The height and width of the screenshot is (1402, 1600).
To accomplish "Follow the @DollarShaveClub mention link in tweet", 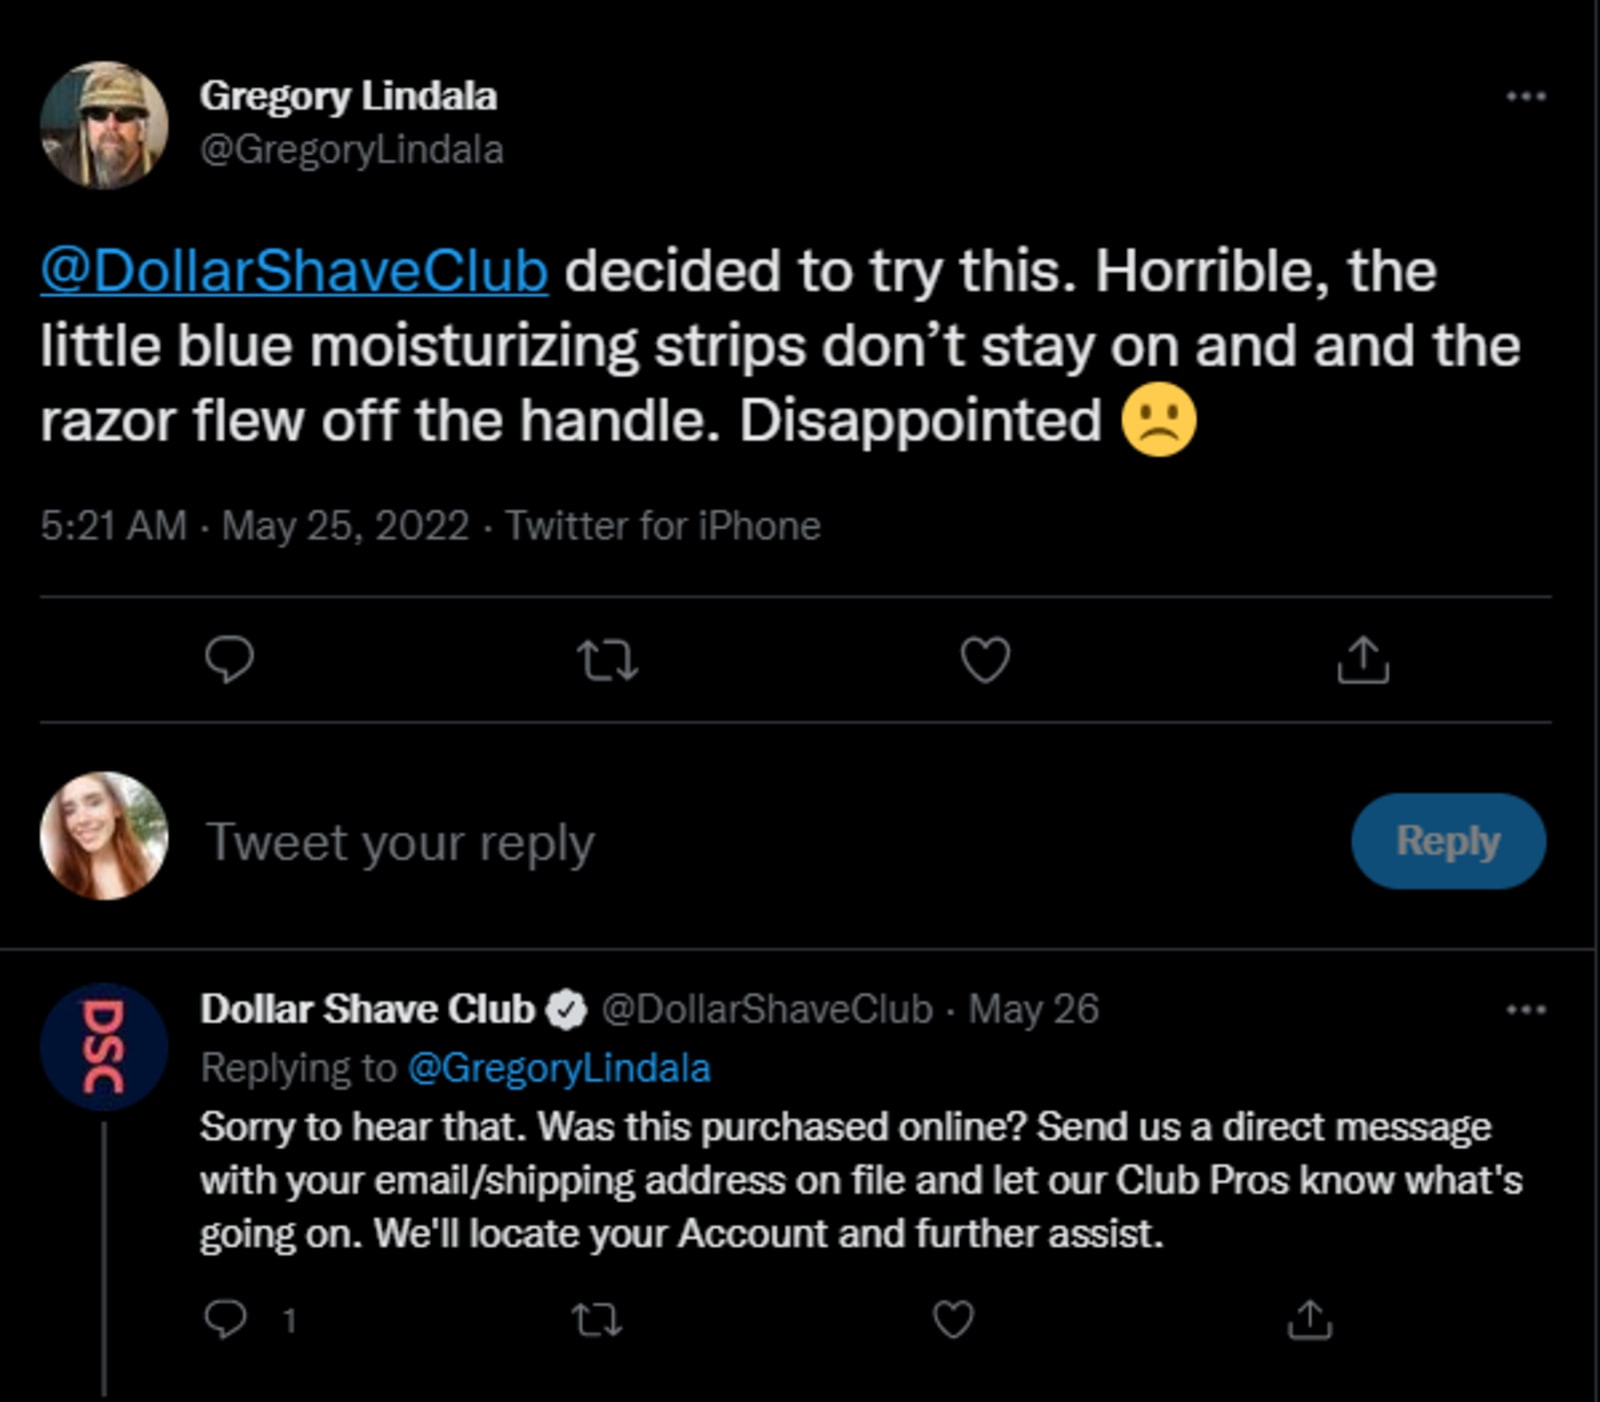I will 294,271.
